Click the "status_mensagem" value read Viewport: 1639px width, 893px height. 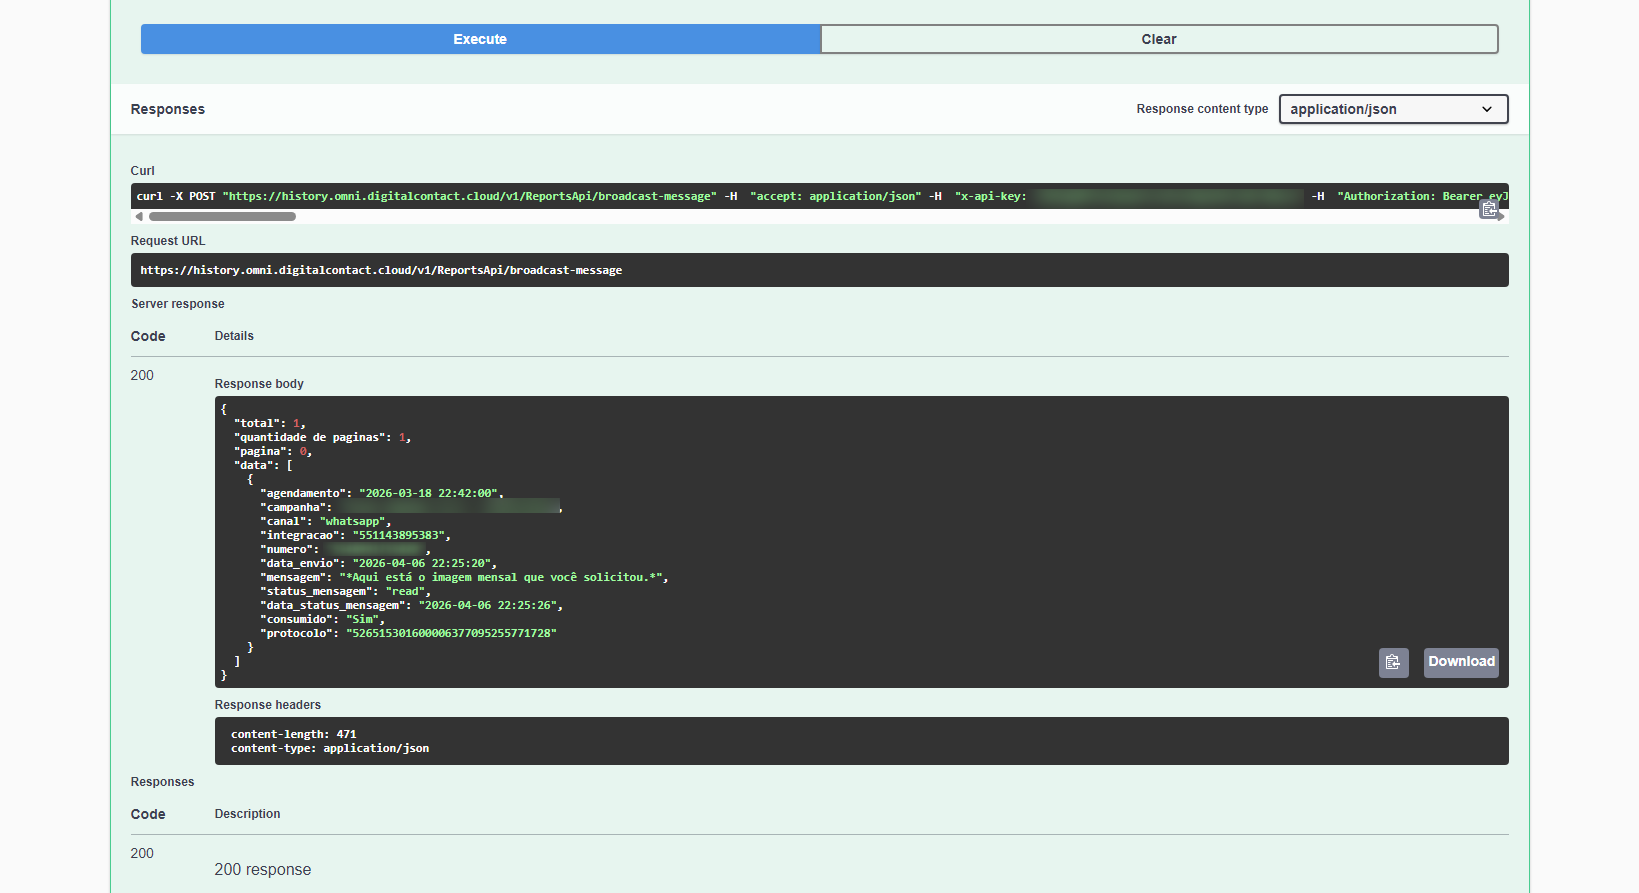pyautogui.click(x=405, y=591)
